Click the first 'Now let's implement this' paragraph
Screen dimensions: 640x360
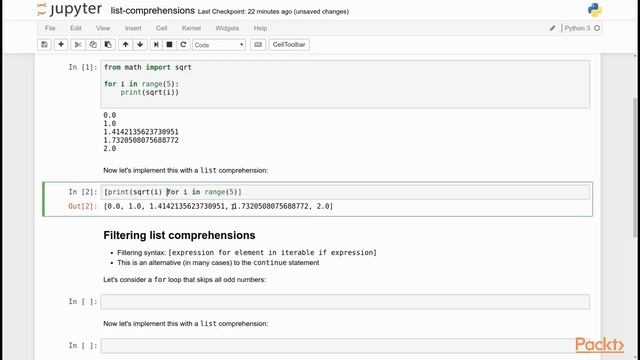pyautogui.click(x=186, y=170)
